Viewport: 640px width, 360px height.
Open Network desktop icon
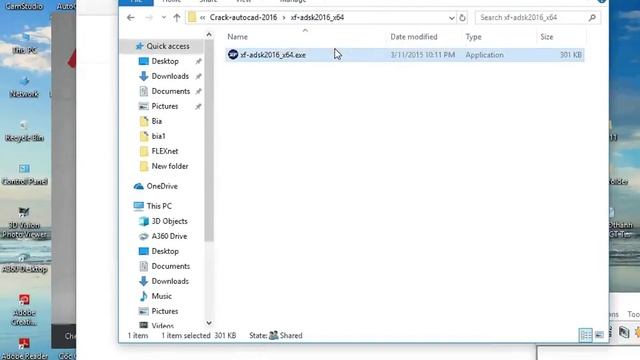tap(24, 87)
